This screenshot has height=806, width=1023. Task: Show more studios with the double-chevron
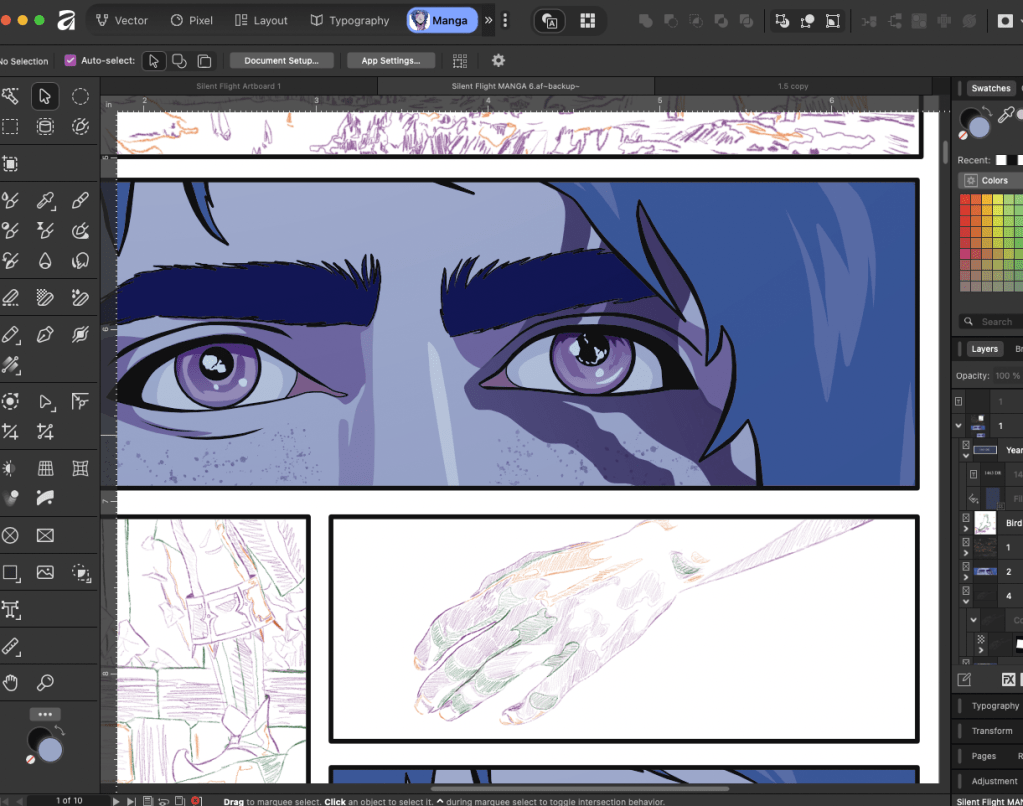489,20
